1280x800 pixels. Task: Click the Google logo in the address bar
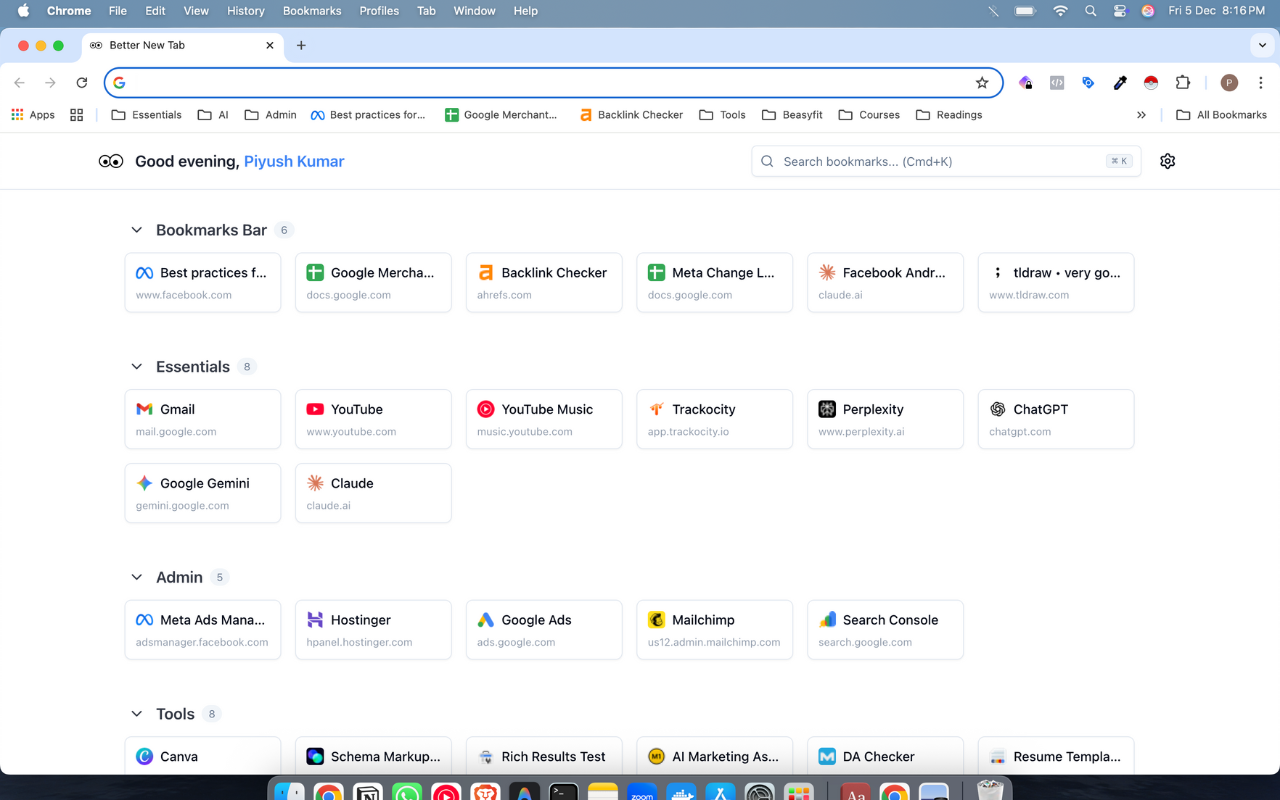(119, 82)
